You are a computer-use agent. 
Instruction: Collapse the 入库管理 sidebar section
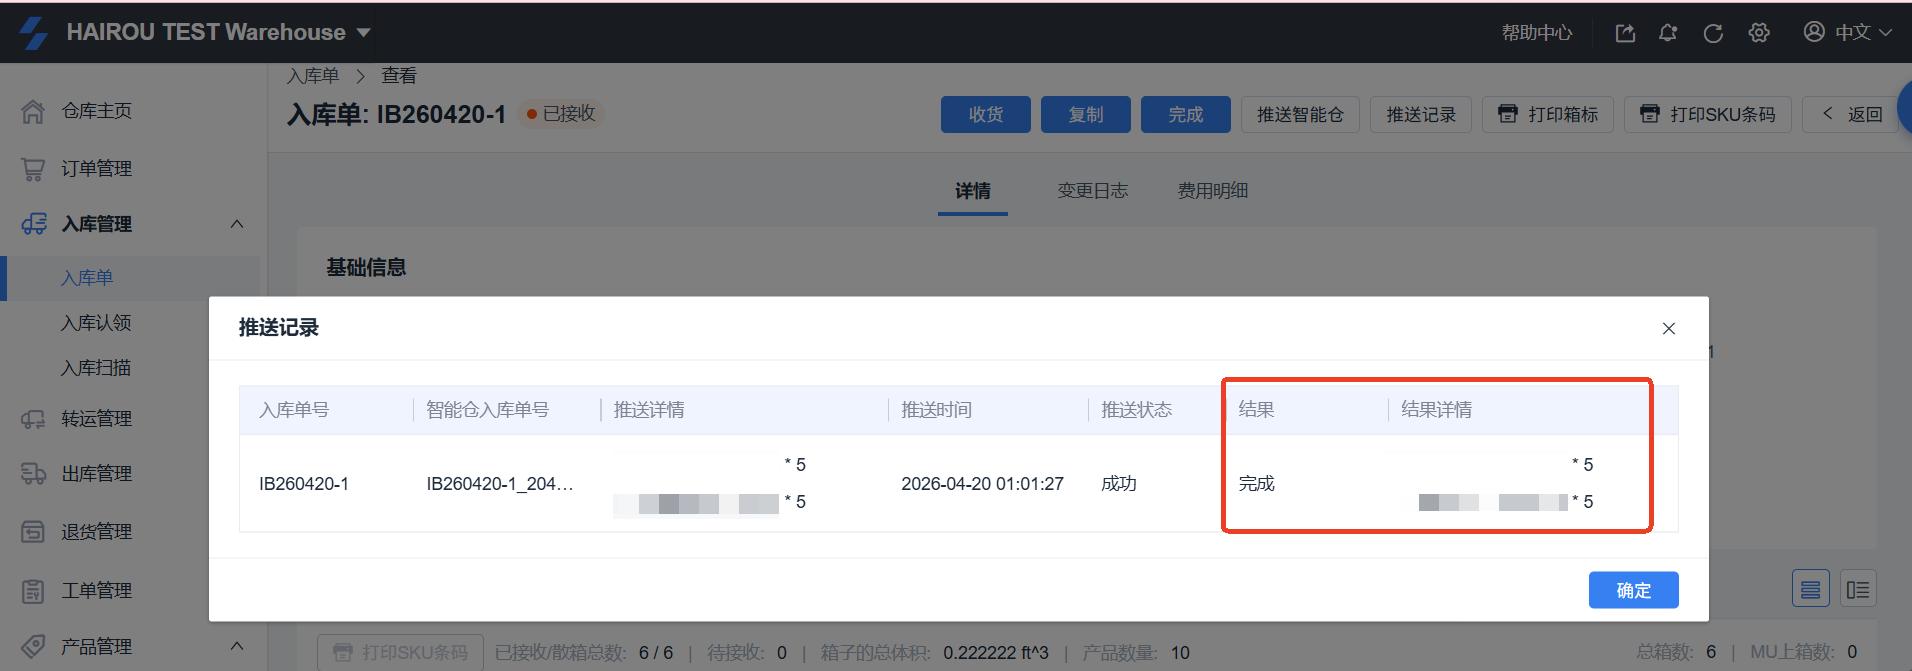pos(237,224)
